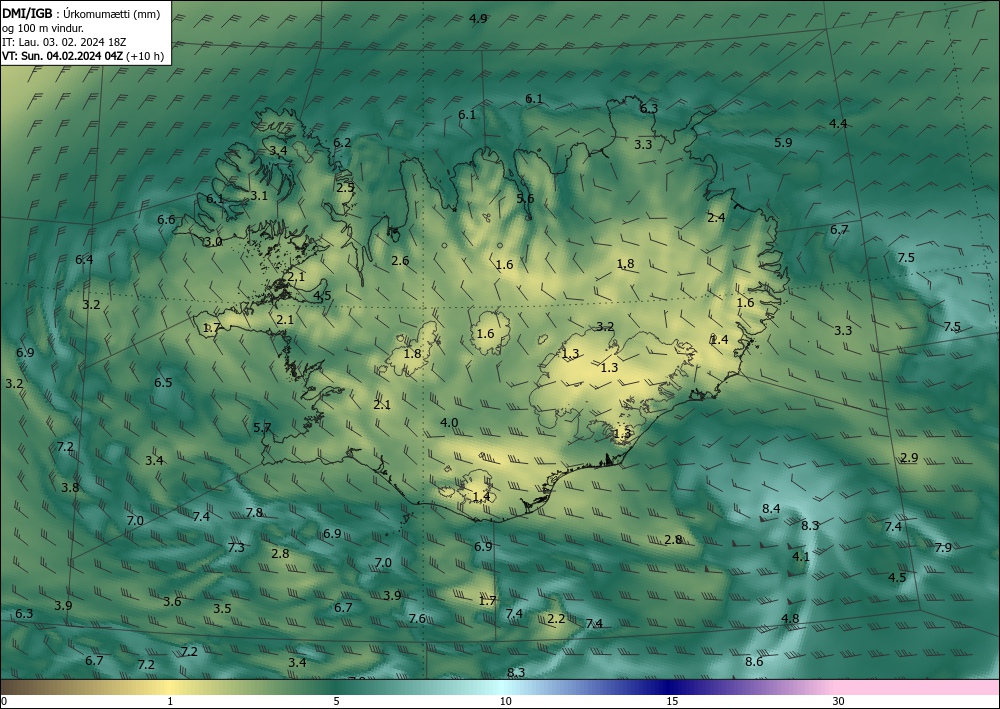Select the 4.0 value label
This screenshot has width=1000, height=709.
tap(449, 422)
